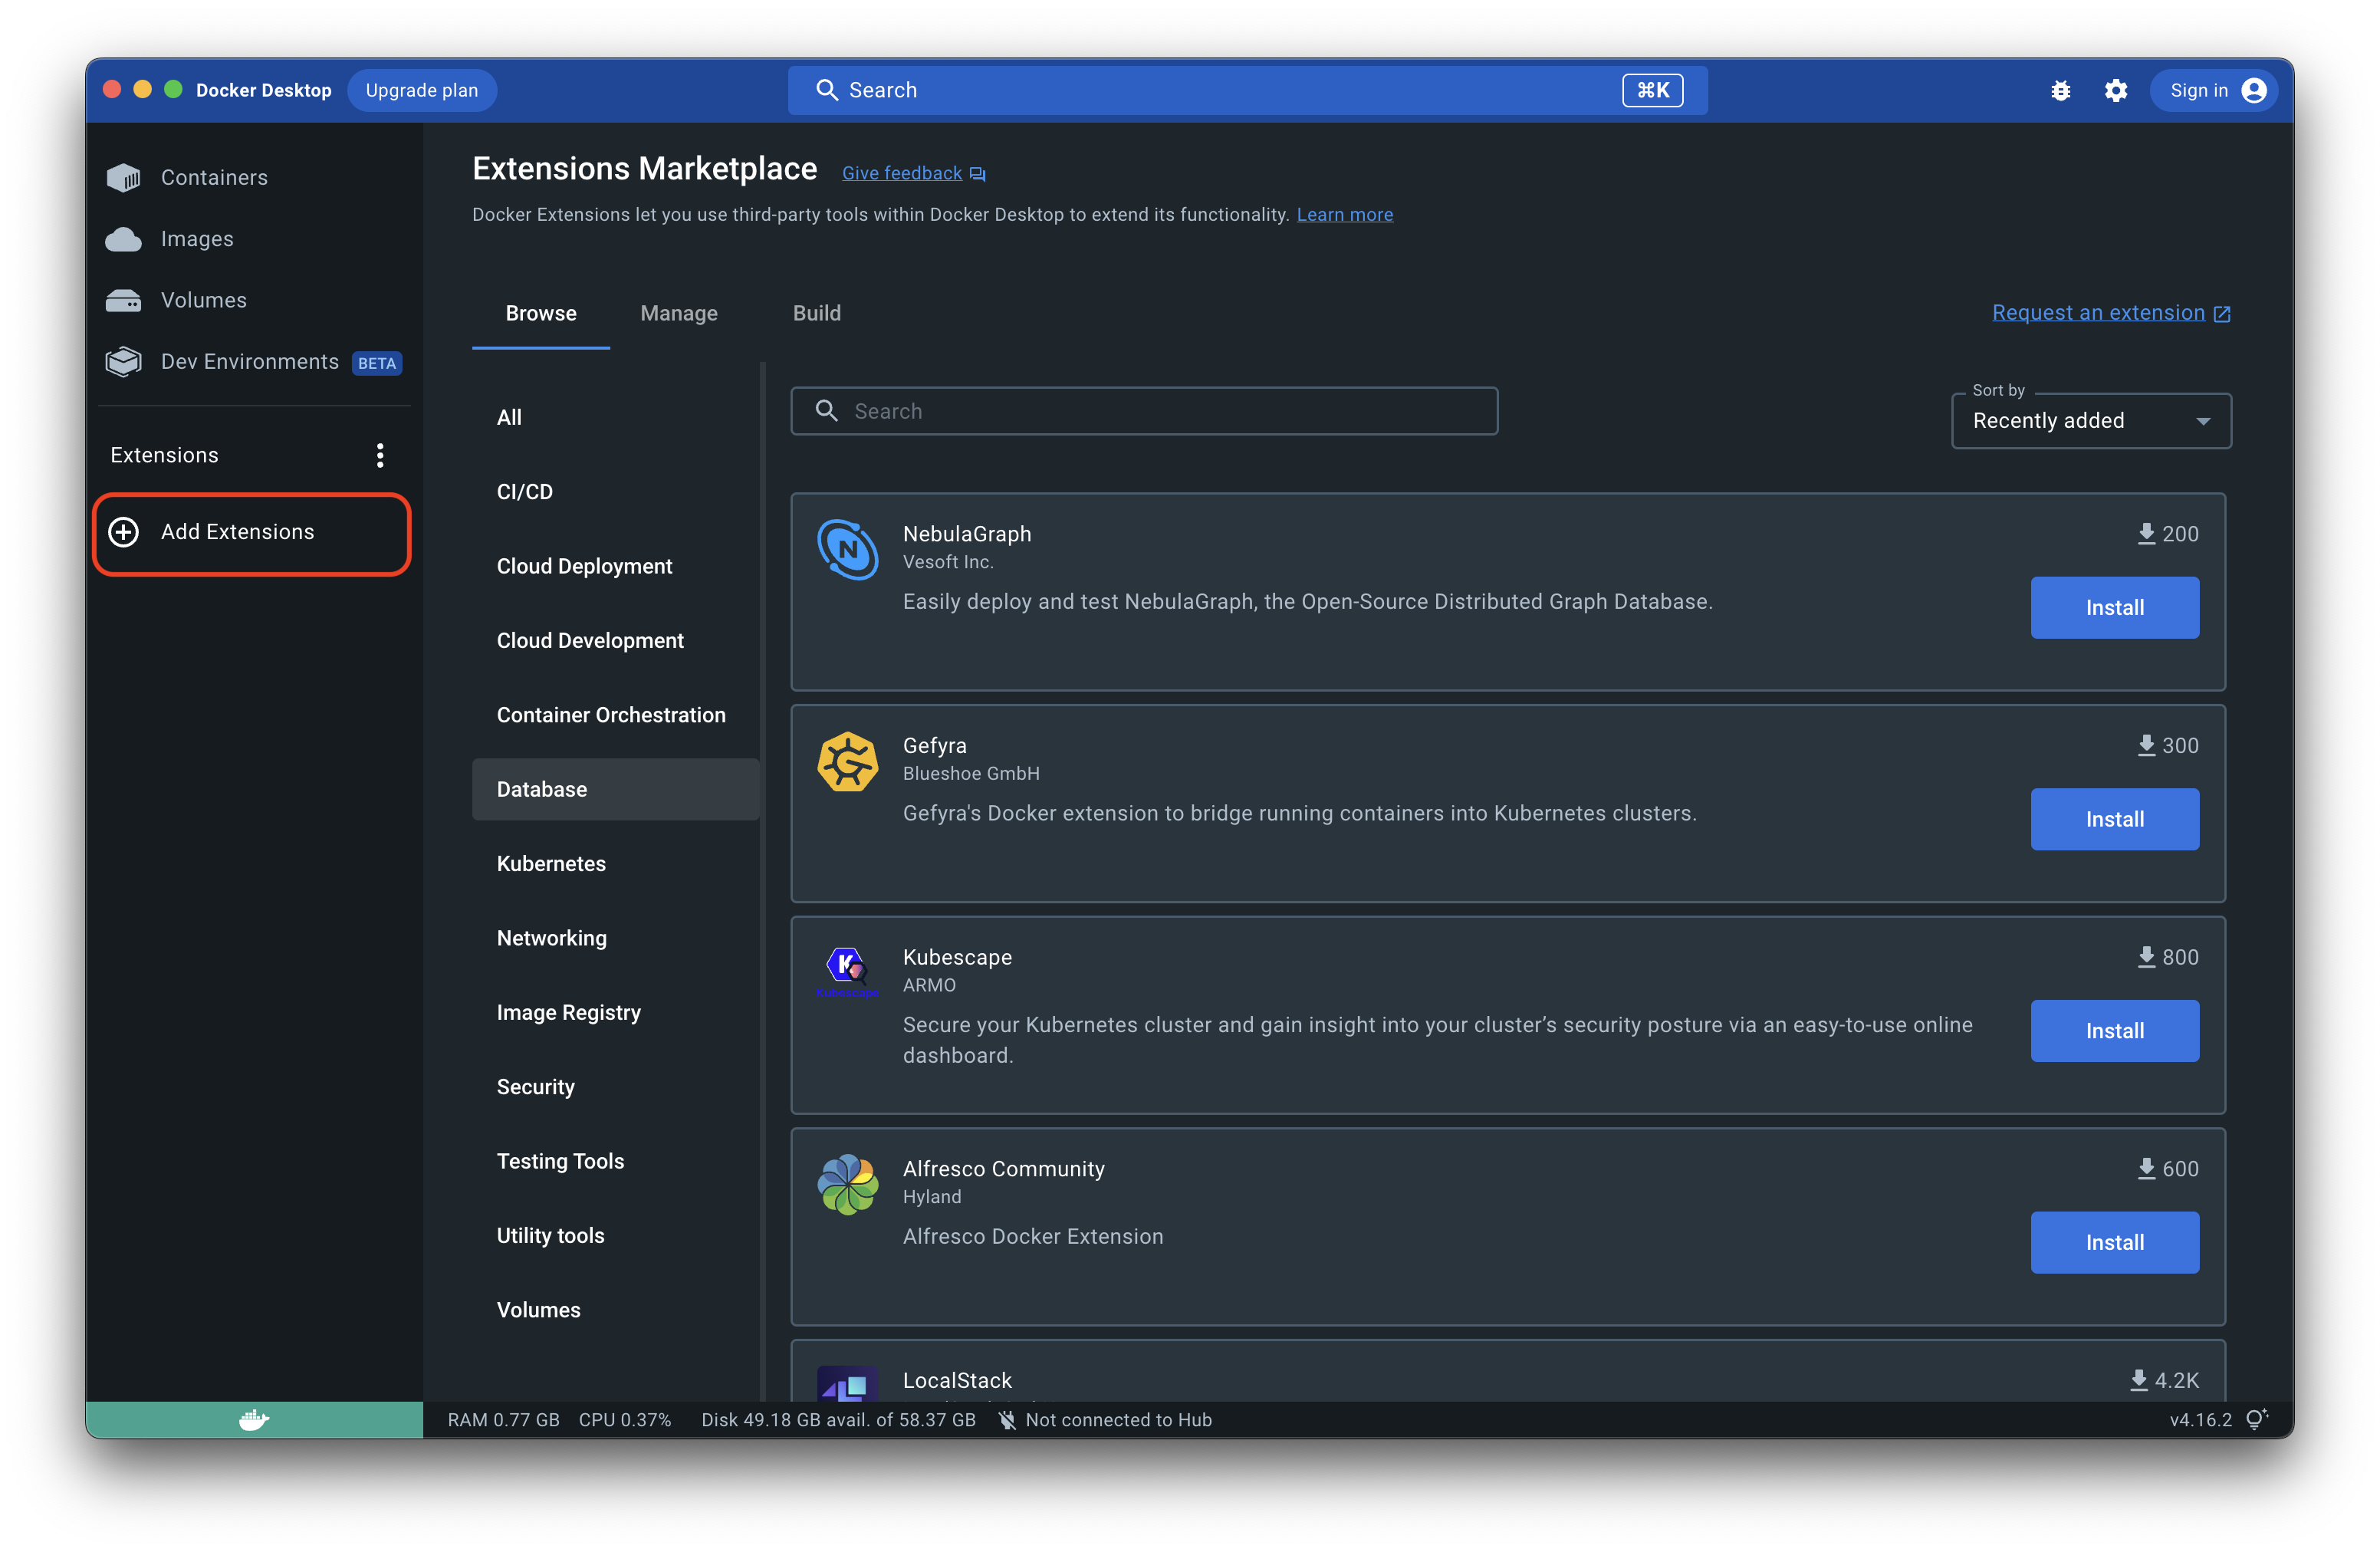Switch to the Build tab

point(816,313)
